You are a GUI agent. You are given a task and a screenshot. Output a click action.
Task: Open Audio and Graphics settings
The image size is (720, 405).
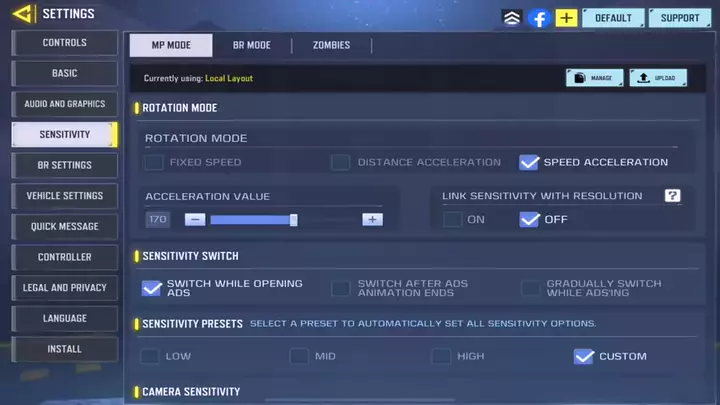64,104
